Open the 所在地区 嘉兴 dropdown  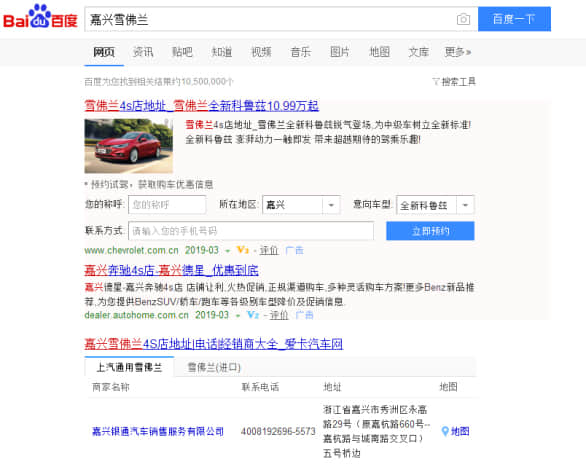[x=301, y=205]
